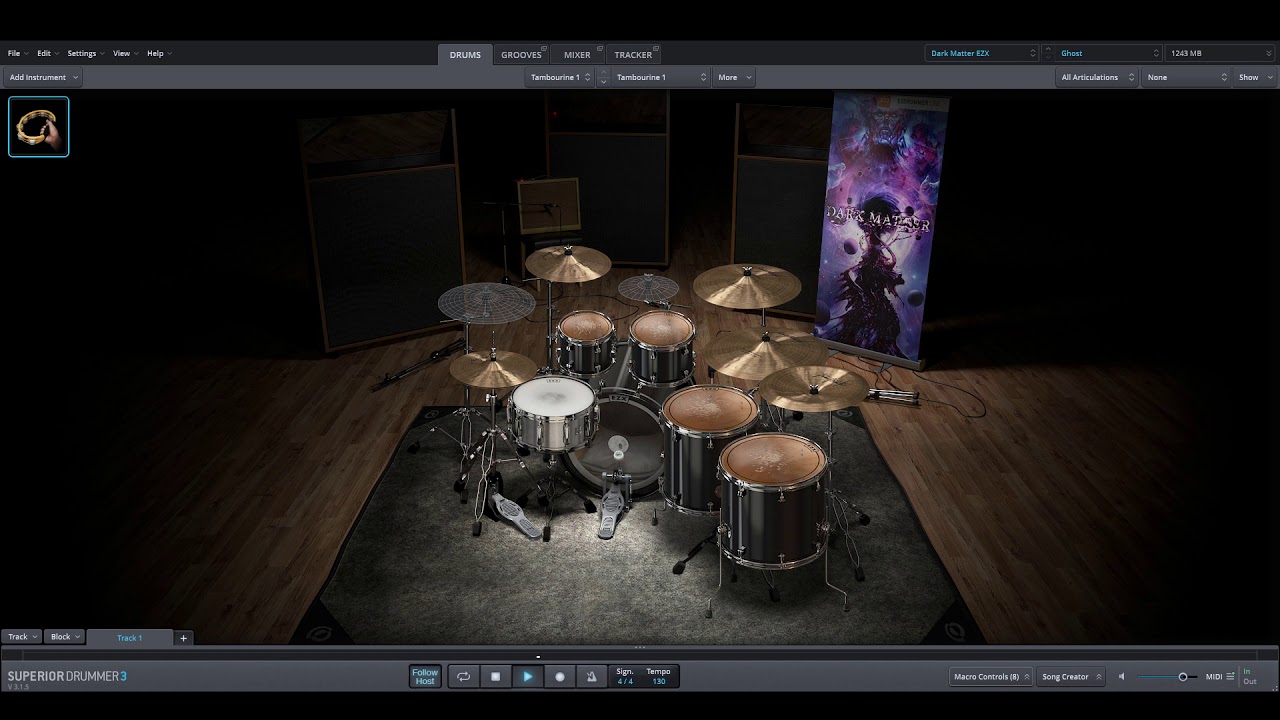
Task: Toggle the metronome icon
Action: tap(591, 677)
